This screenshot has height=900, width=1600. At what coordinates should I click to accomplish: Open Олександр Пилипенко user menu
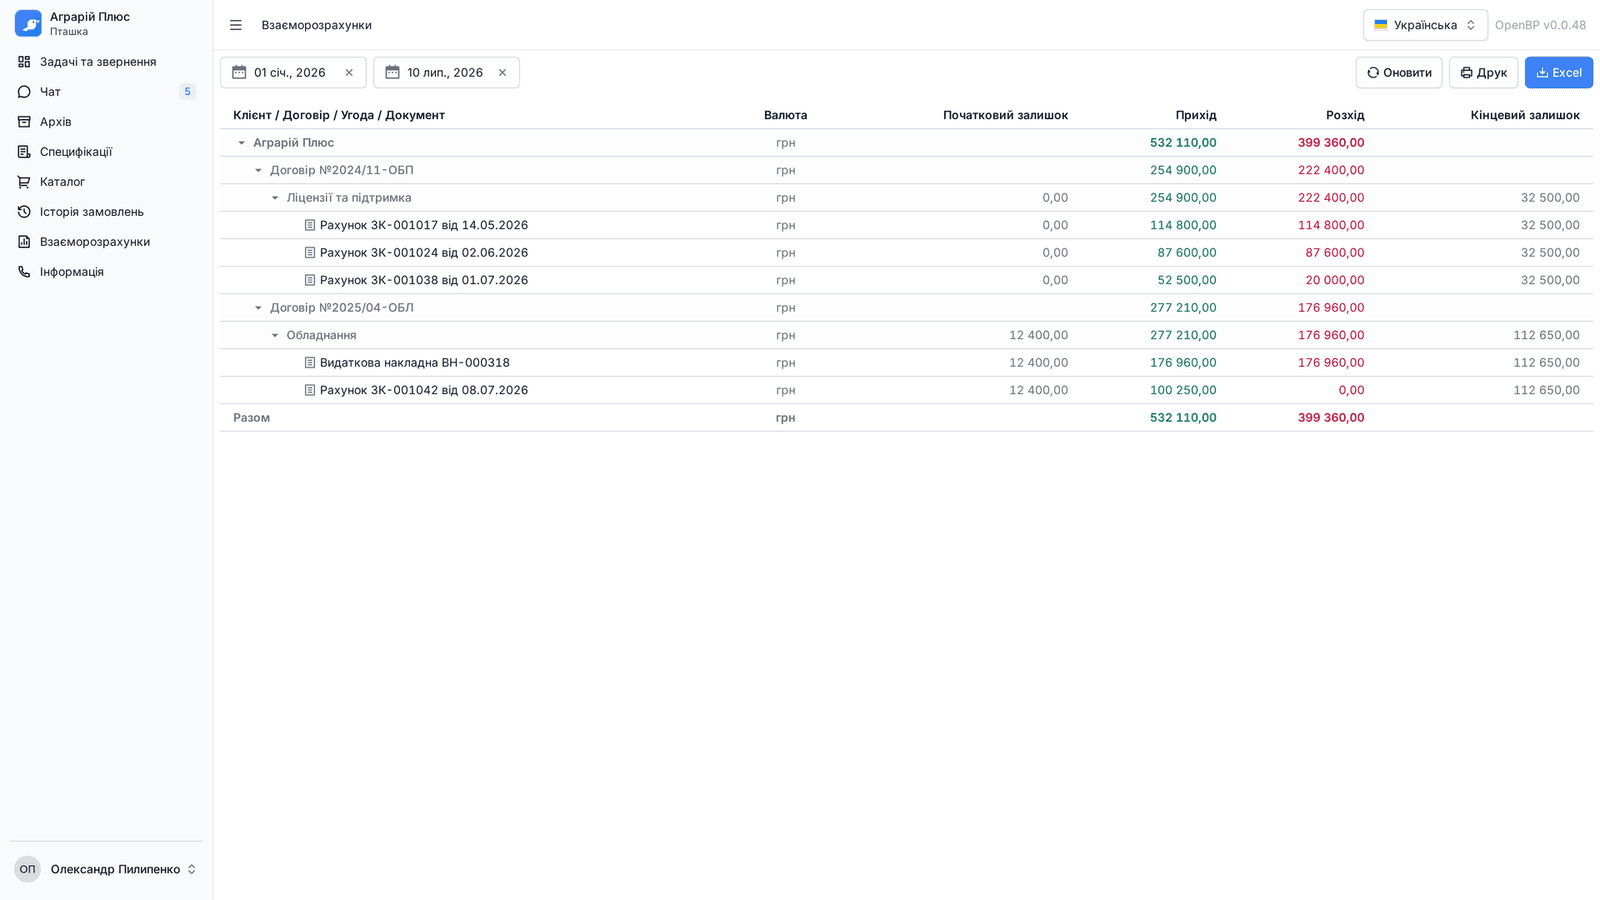click(x=106, y=869)
